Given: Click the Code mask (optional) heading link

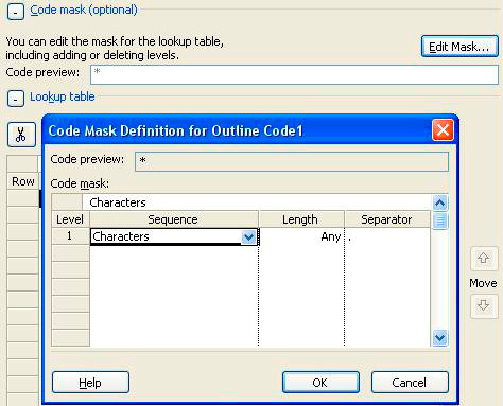Looking at the screenshot, I should point(84,10).
